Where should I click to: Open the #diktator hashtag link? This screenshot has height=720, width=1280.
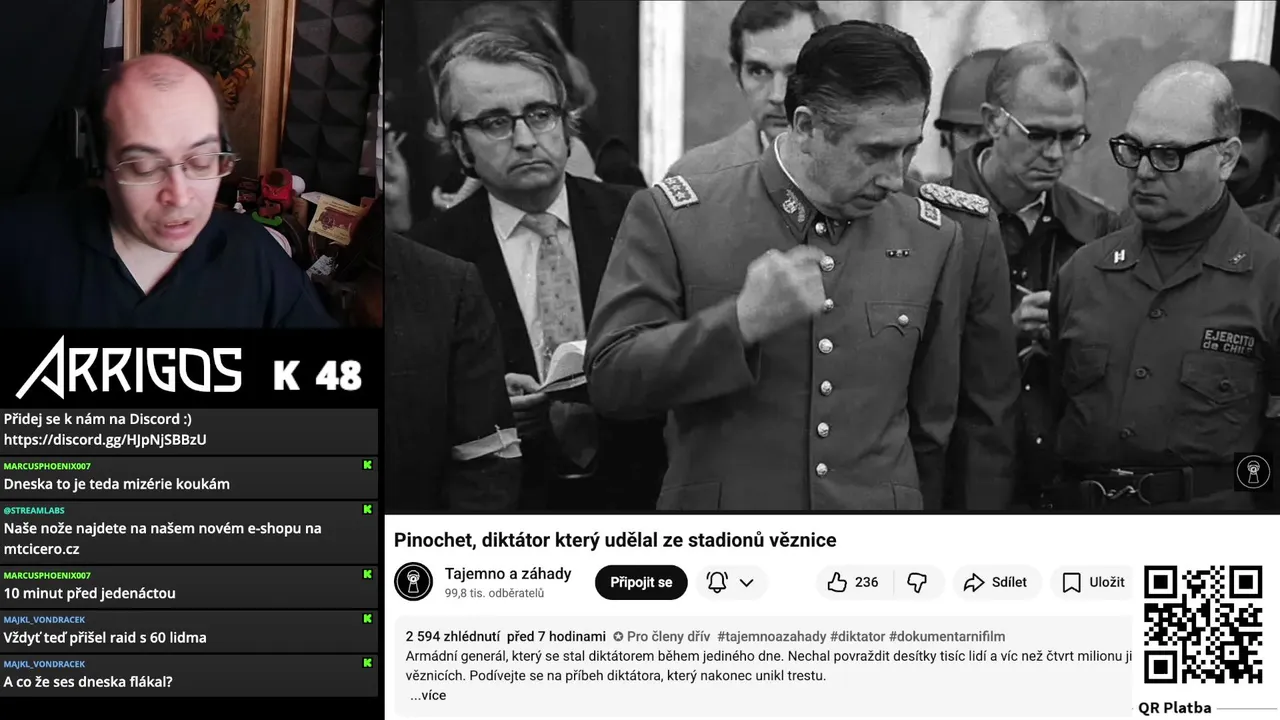pos(857,636)
